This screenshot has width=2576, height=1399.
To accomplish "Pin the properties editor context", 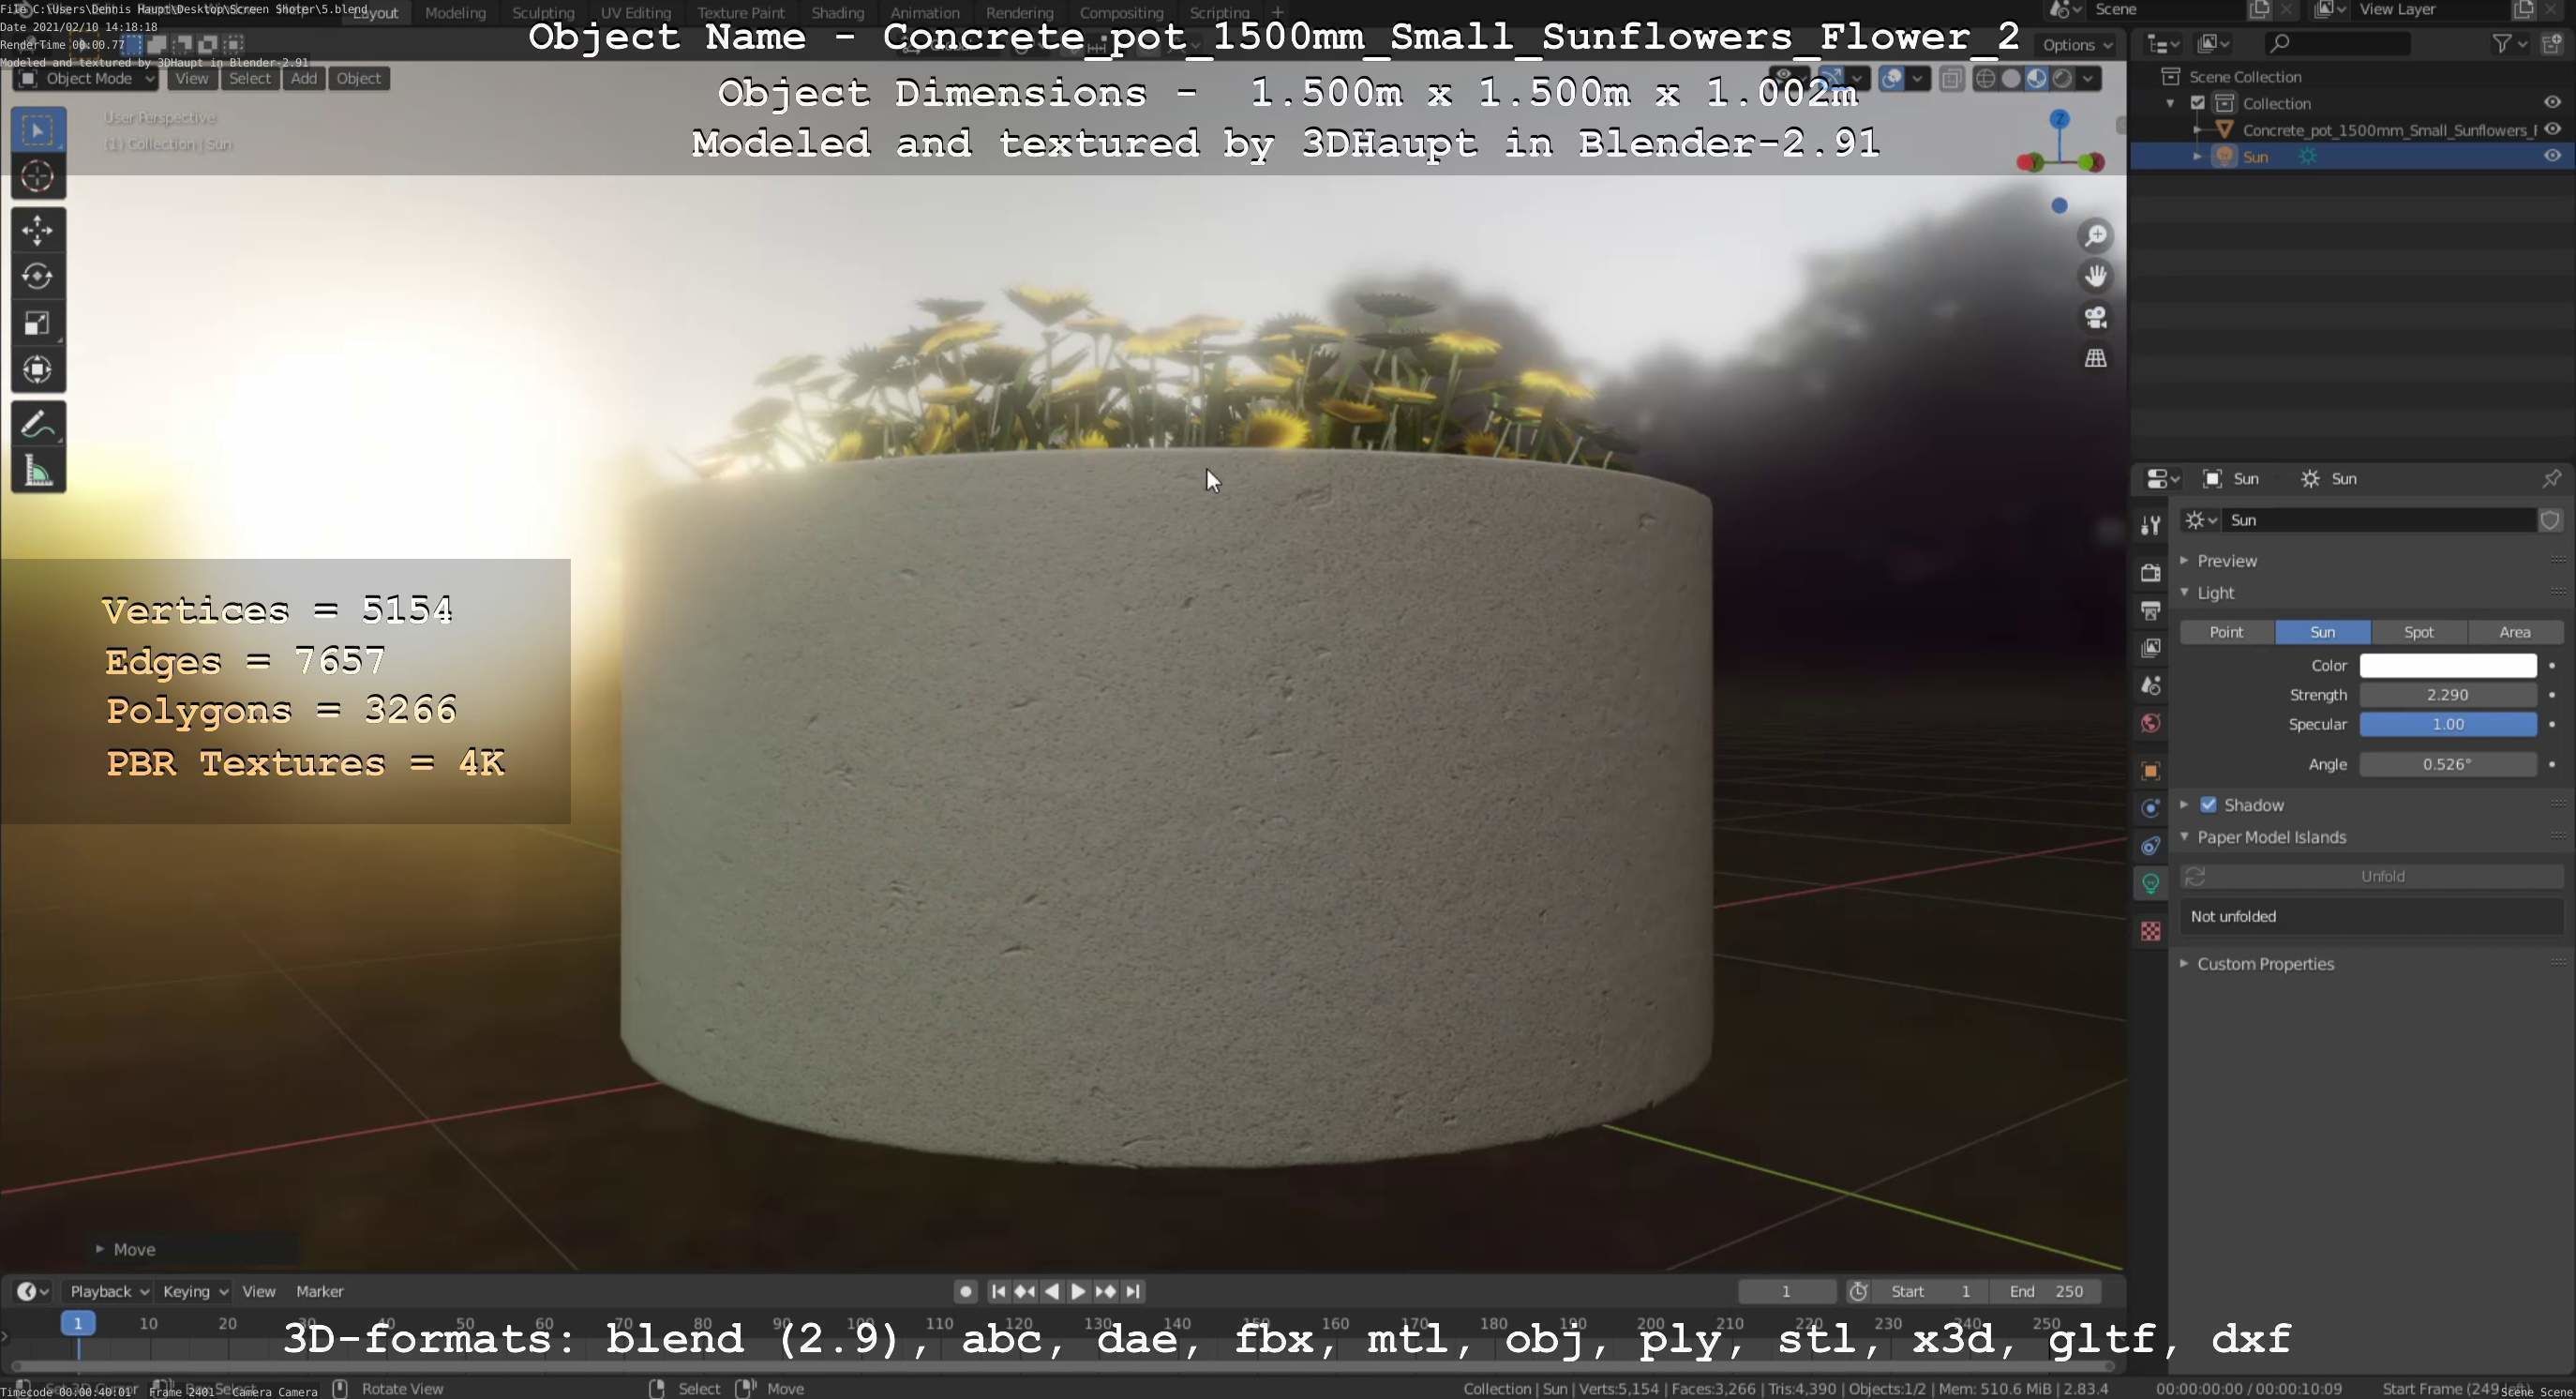I will click(x=2551, y=479).
